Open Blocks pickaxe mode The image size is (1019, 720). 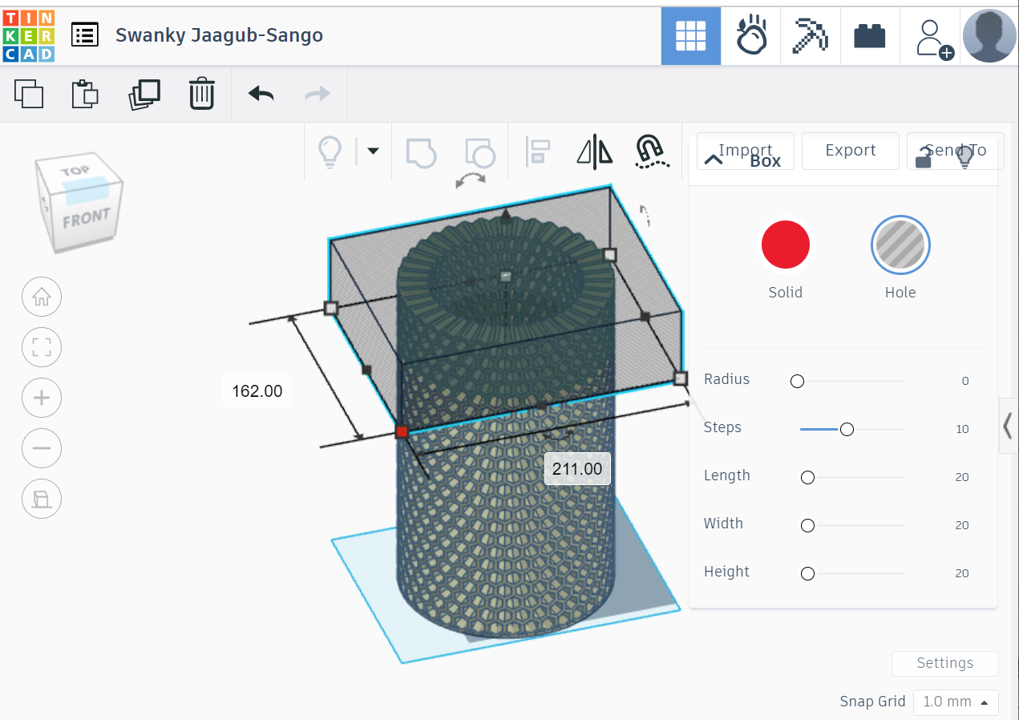(810, 36)
